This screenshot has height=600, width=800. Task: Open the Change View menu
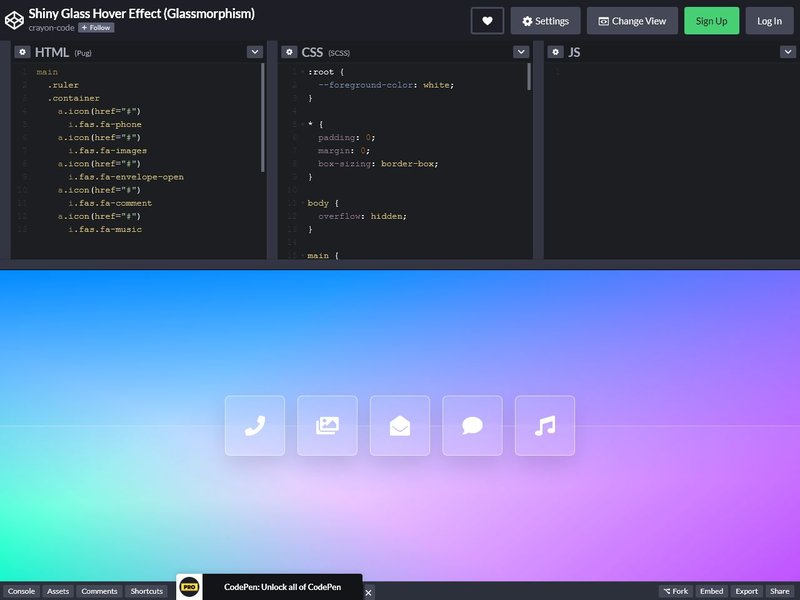[632, 21]
